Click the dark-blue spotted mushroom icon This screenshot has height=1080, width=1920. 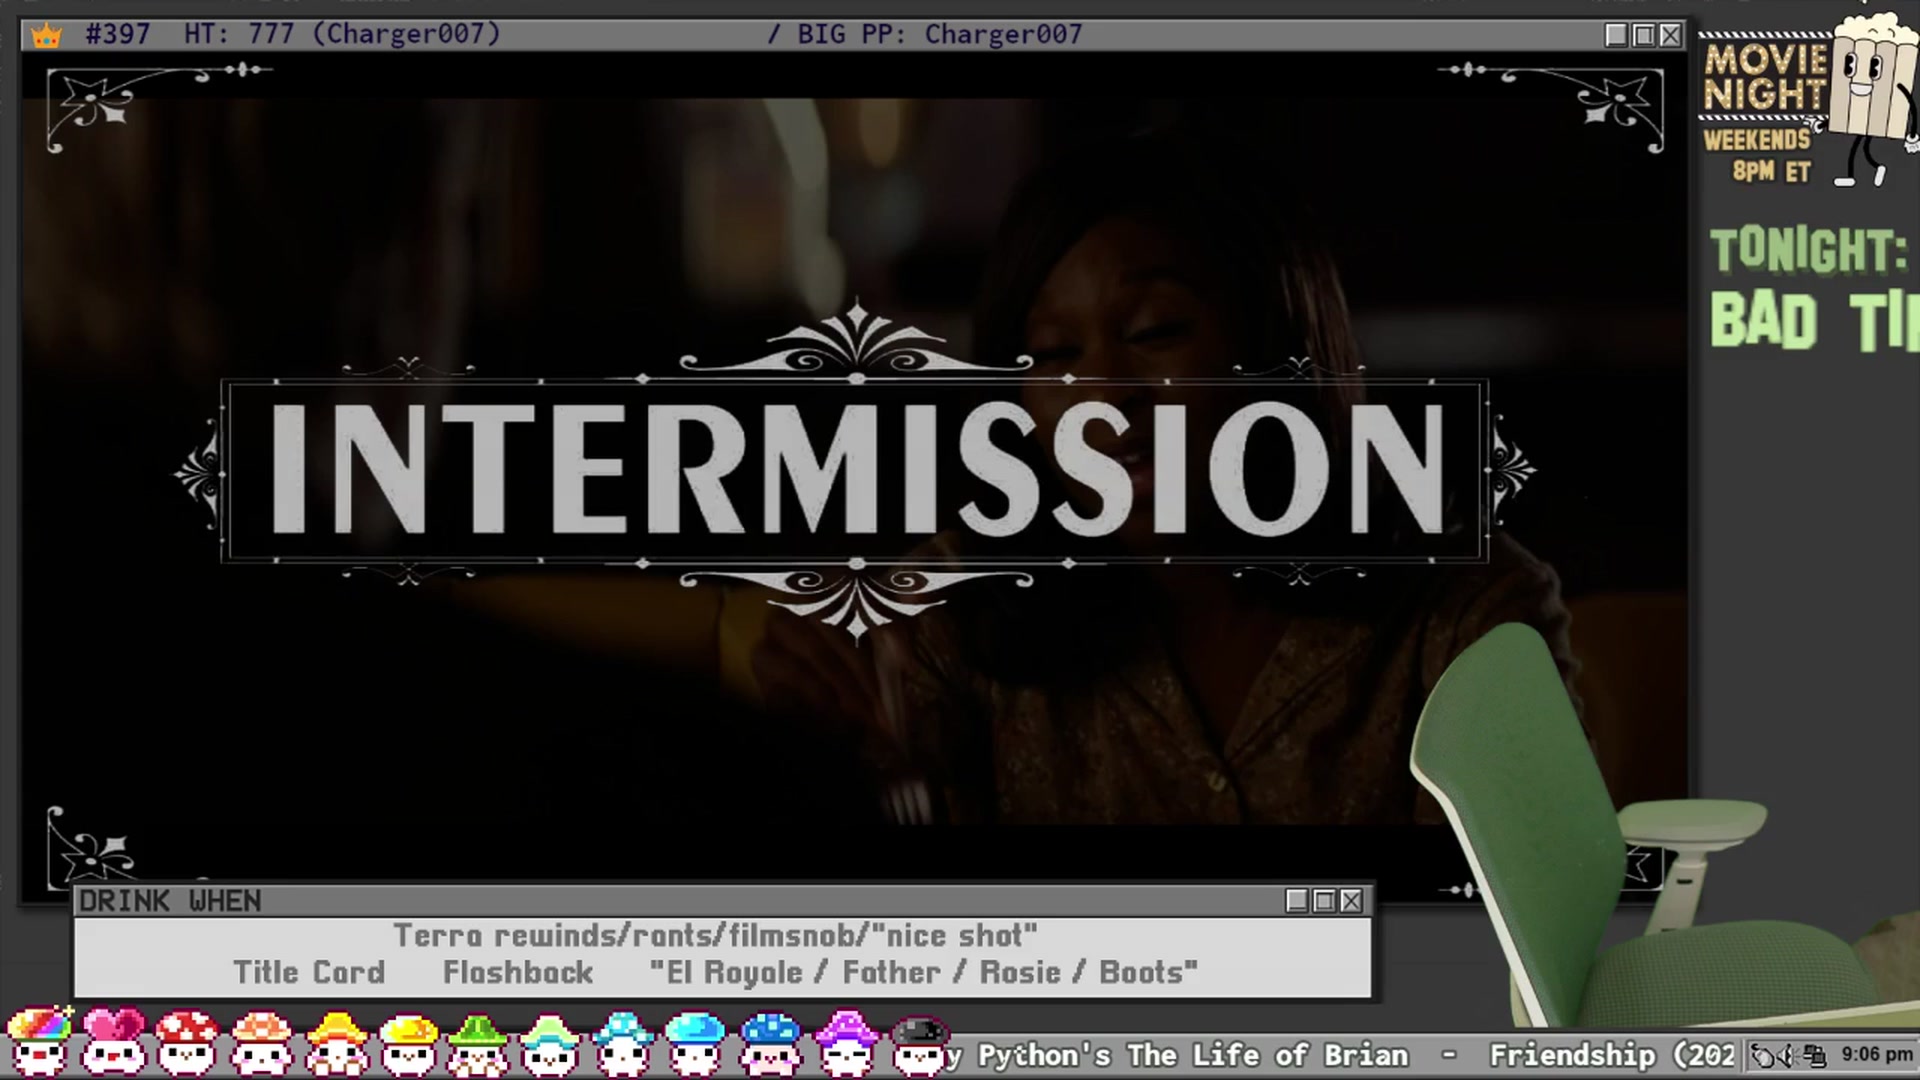pos(770,1042)
